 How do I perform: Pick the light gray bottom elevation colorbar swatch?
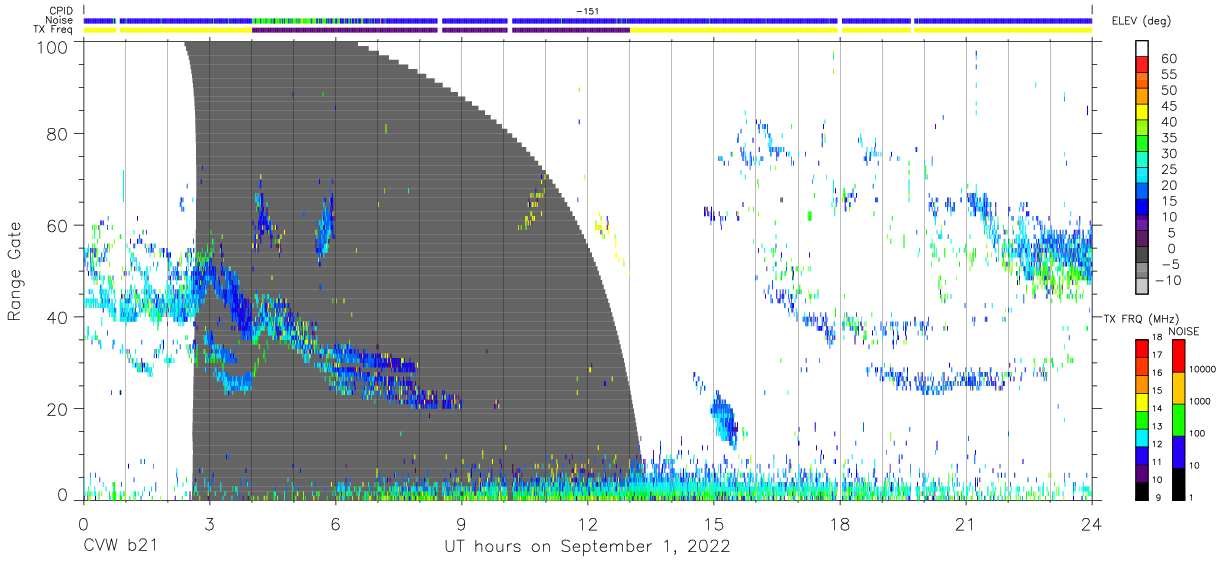click(1142, 285)
